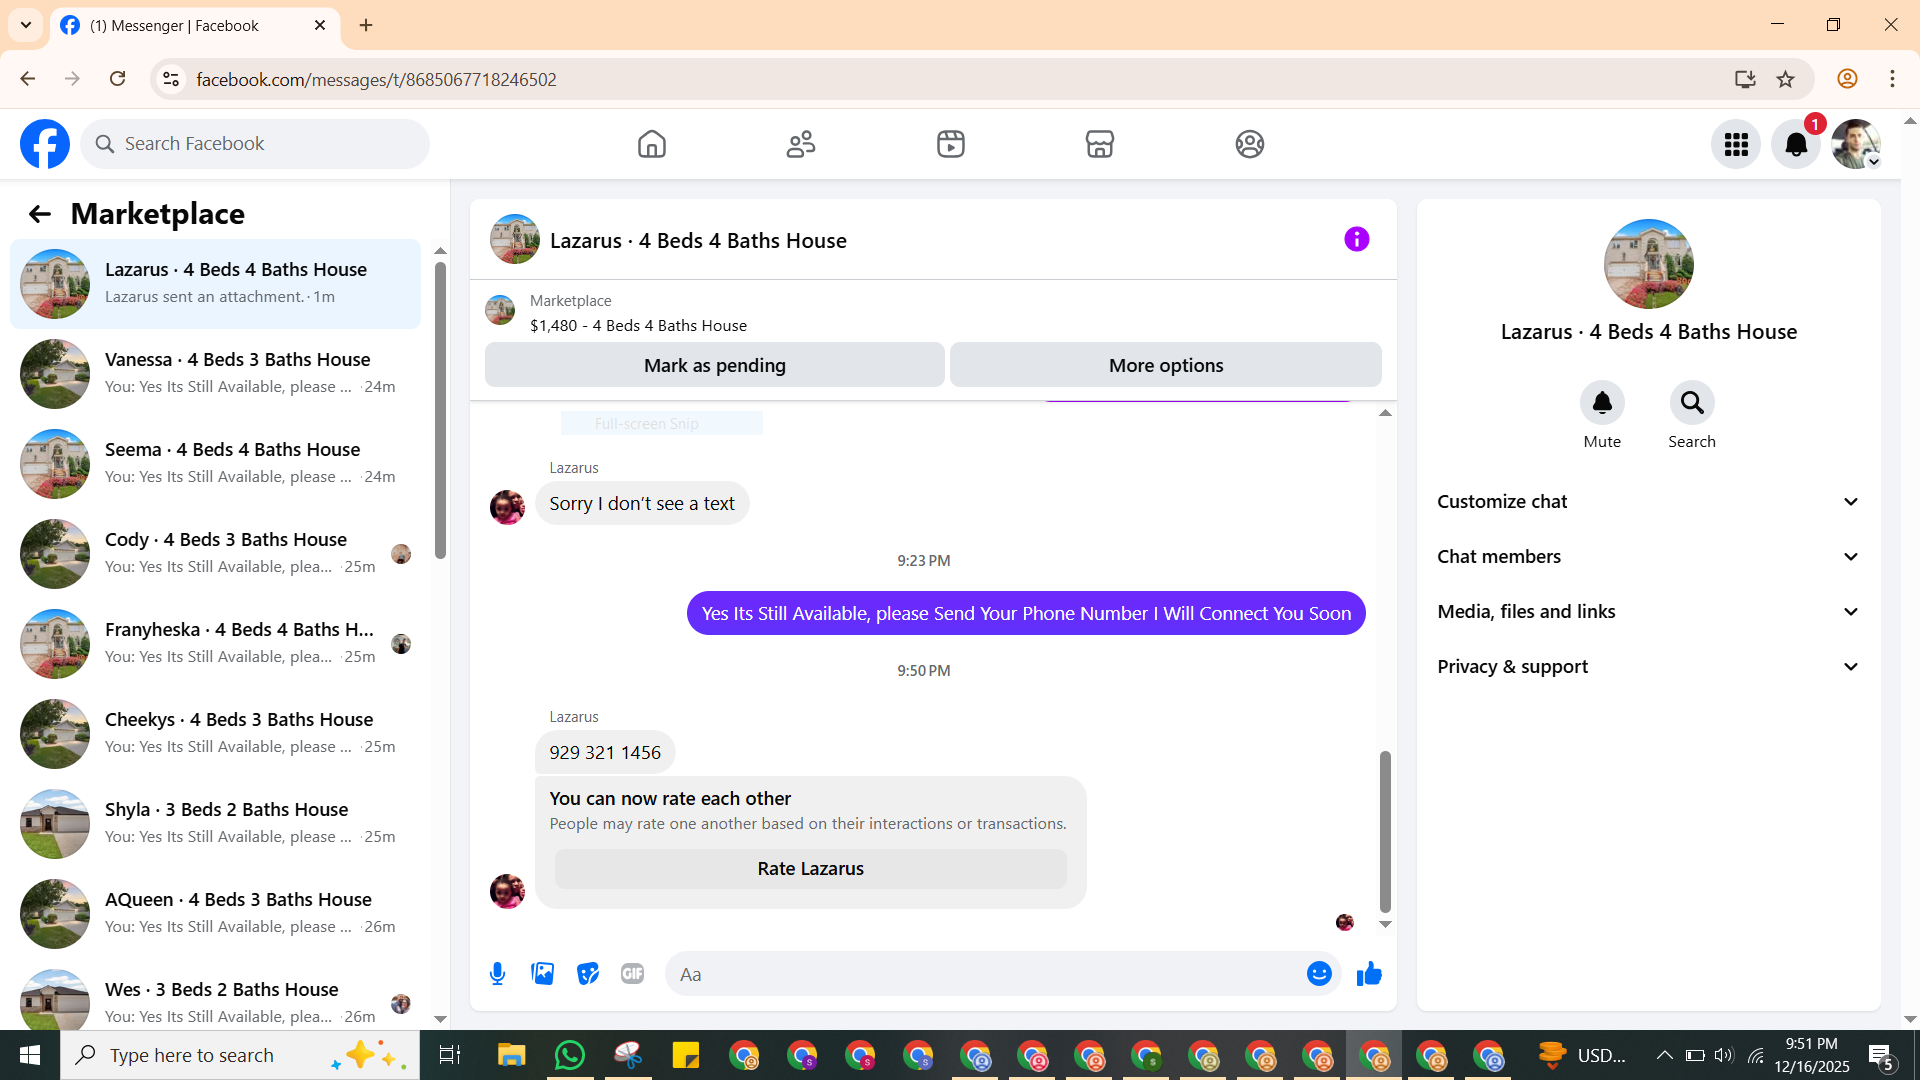Click the phone number message 929 321 1456
Image resolution: width=1920 pixels, height=1080 pixels.
[605, 753]
